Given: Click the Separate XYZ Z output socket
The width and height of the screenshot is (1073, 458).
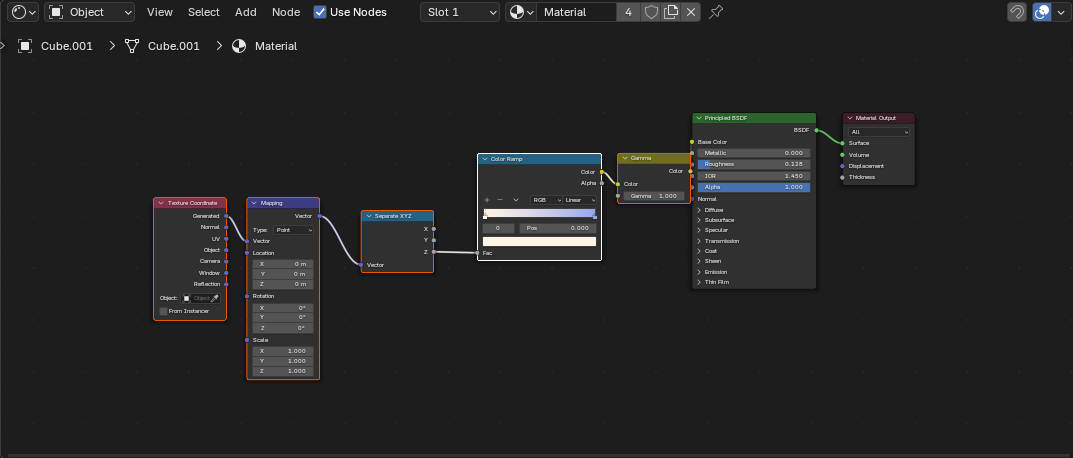Looking at the screenshot, I should pos(434,252).
